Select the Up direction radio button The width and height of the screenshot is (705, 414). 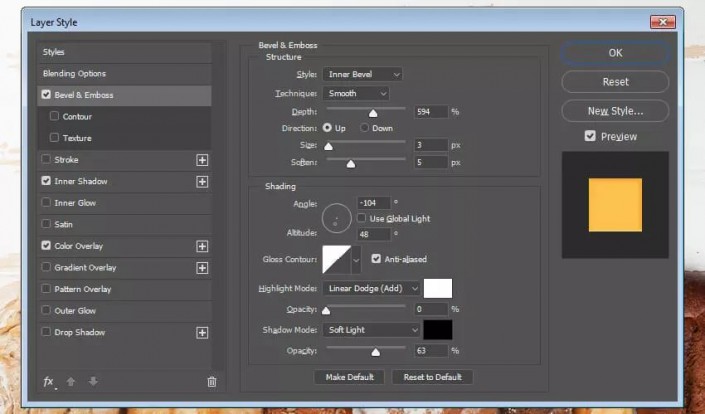(327, 128)
